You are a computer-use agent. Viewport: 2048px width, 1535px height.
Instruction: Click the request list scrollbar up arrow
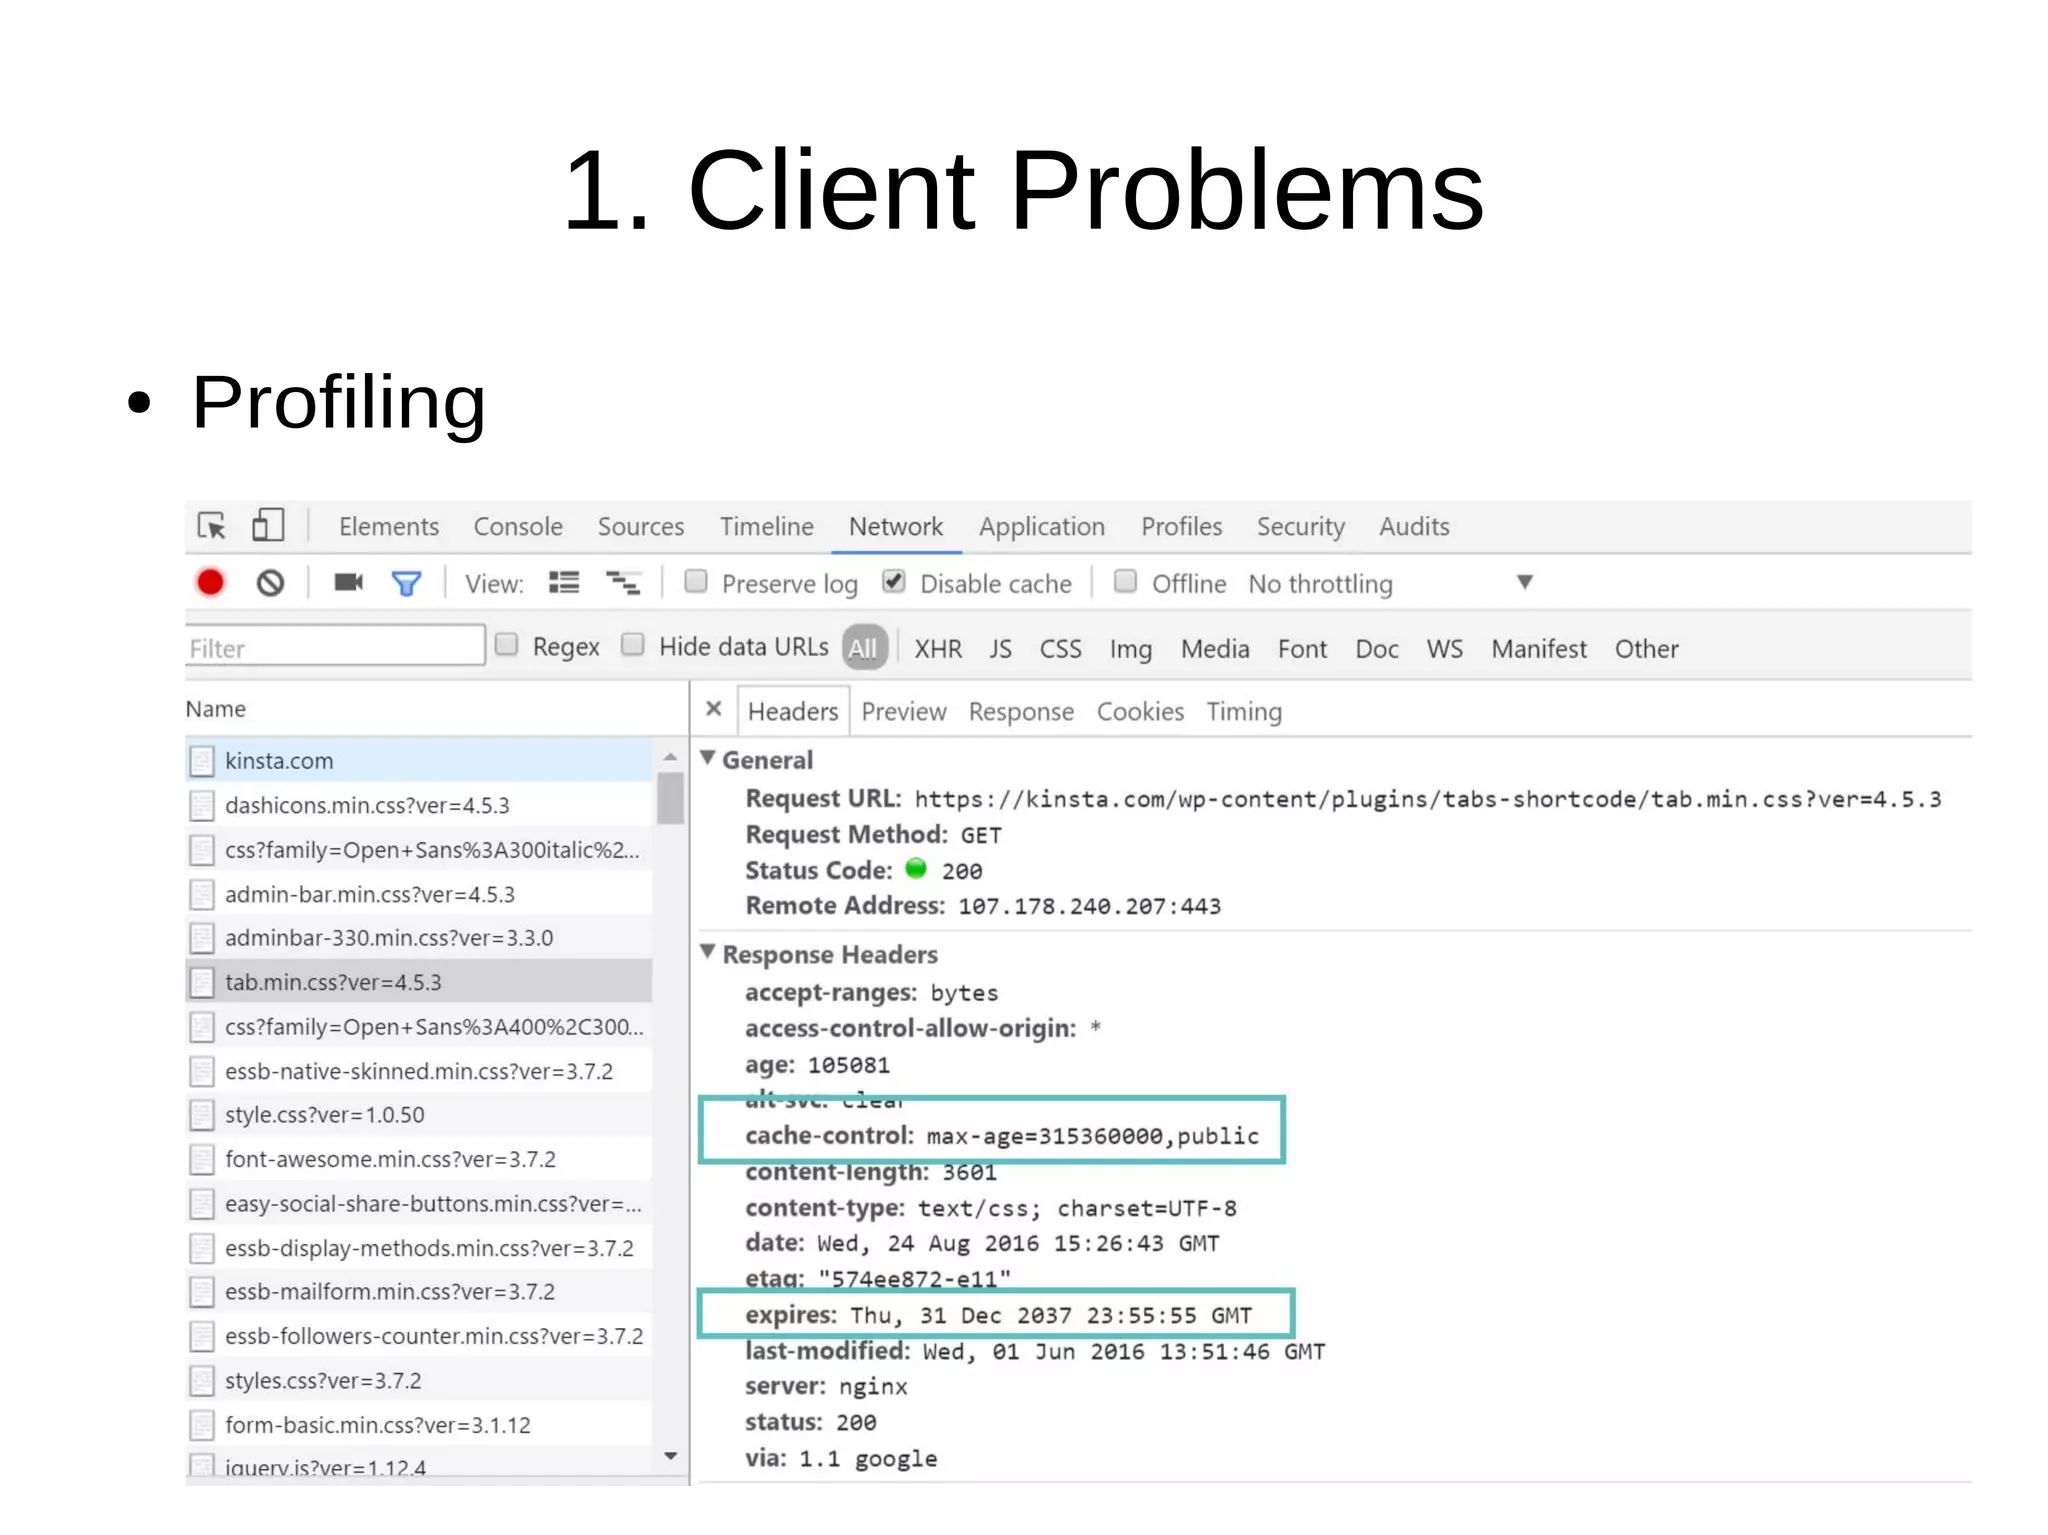click(x=671, y=757)
